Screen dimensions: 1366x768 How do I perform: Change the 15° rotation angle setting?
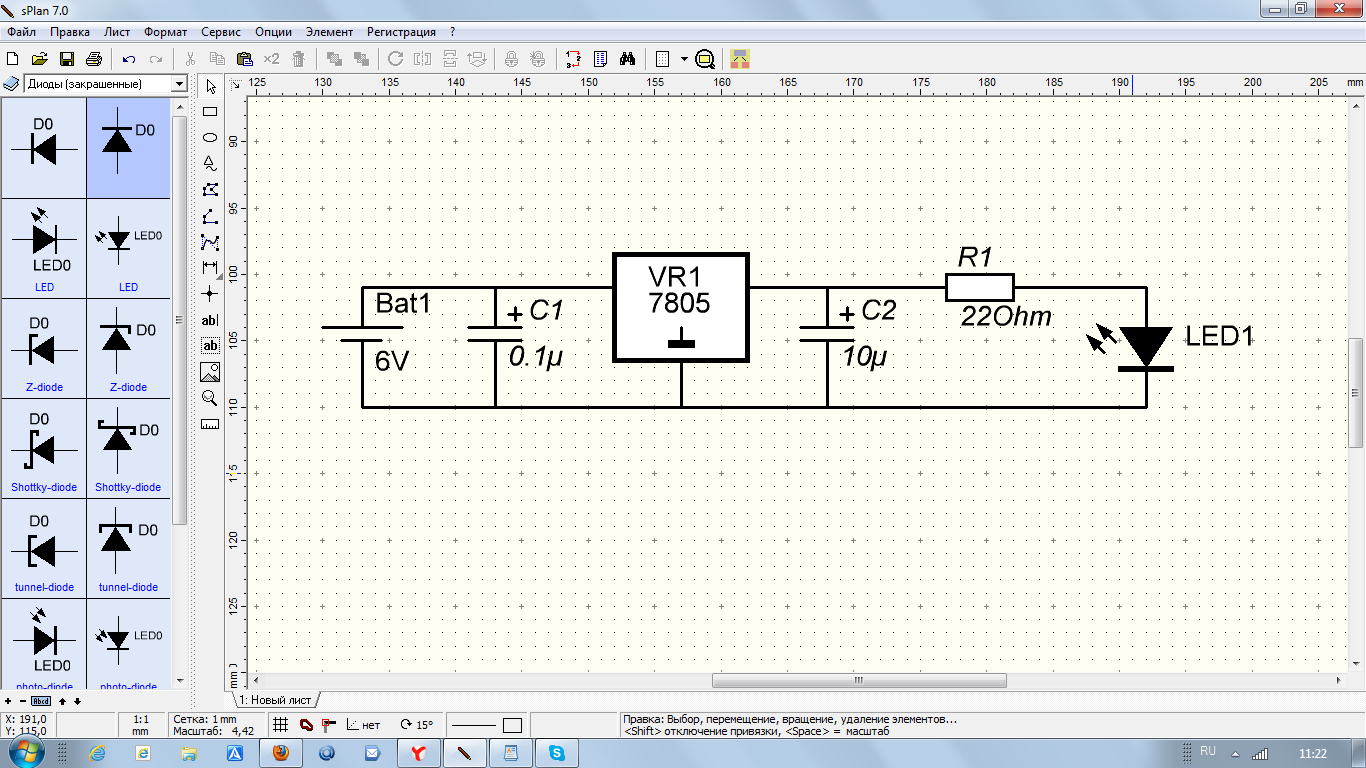(416, 724)
